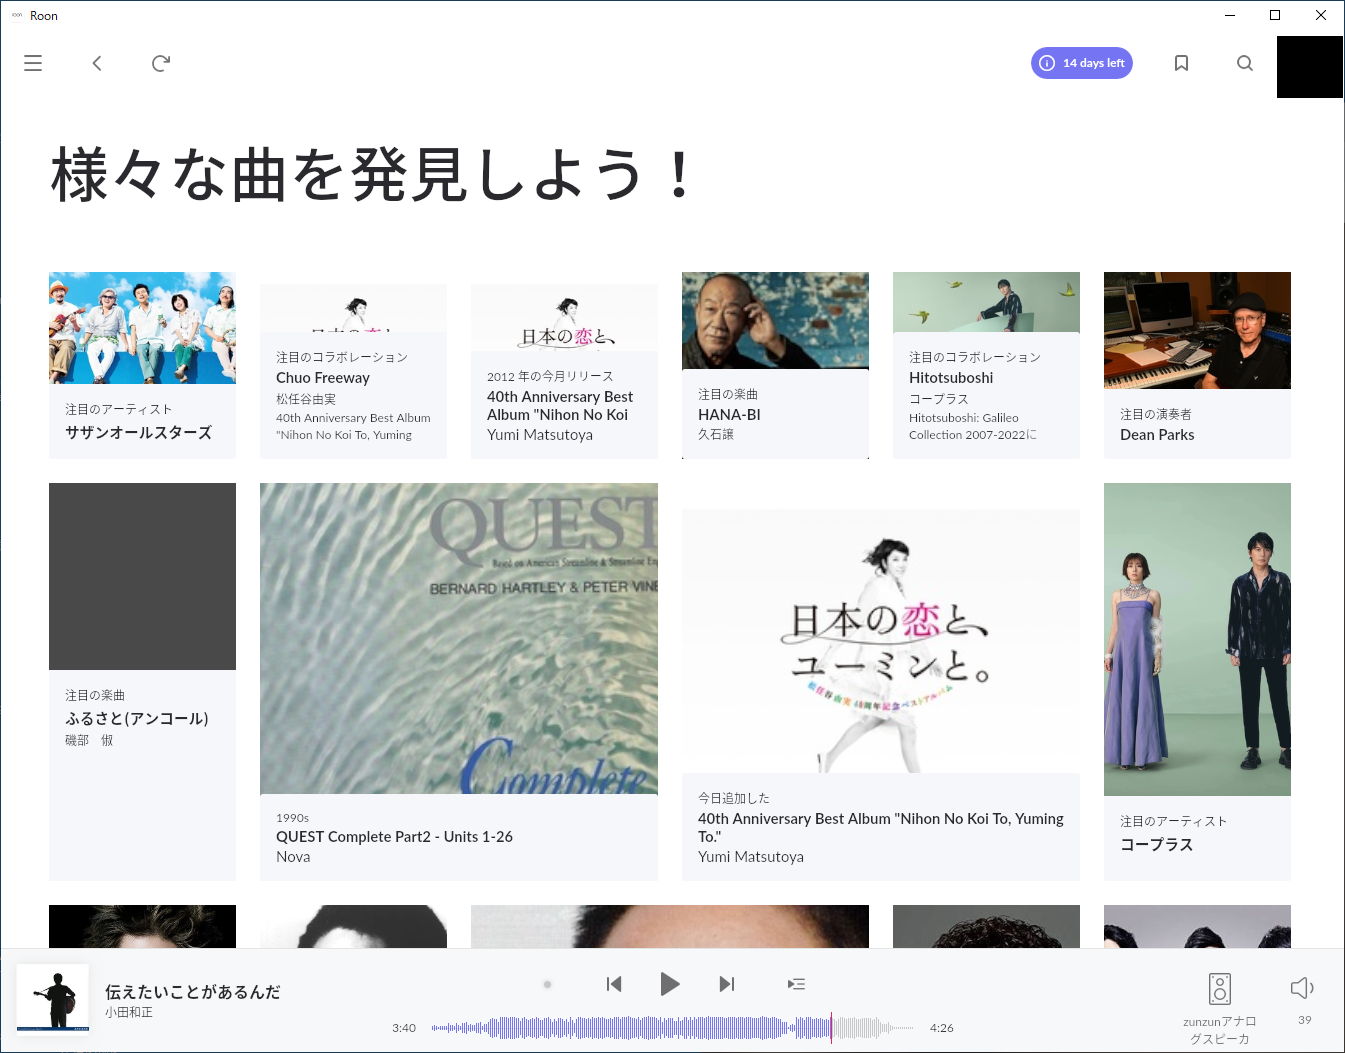Screen dimensions: 1345x1053
Task: Click the 松任谷由実 artist name
Action: click(x=306, y=399)
